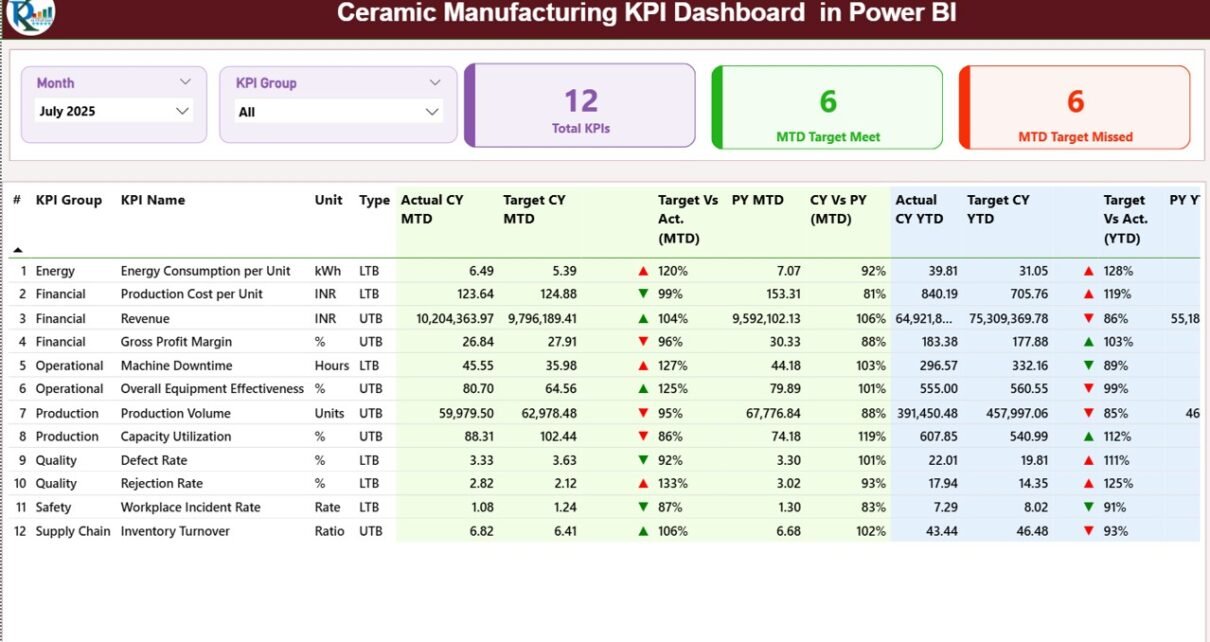
Task: Click red down arrow in Production Volume MTD row
Action: pyautogui.click(x=643, y=414)
